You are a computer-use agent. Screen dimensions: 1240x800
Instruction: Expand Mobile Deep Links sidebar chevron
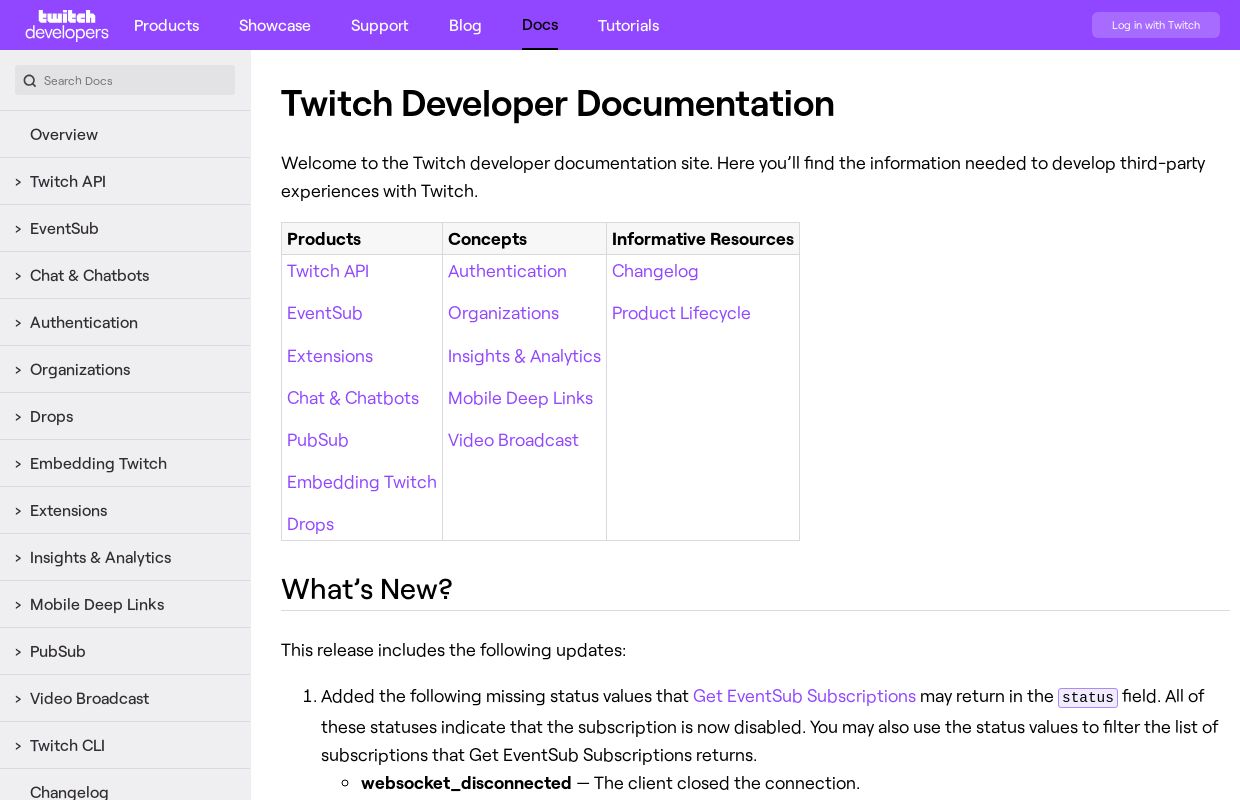pos(18,605)
